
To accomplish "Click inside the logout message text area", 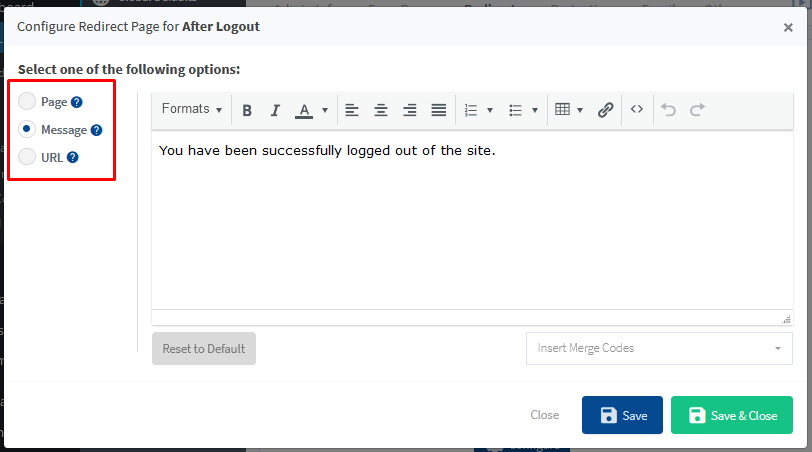I will click(x=472, y=220).
